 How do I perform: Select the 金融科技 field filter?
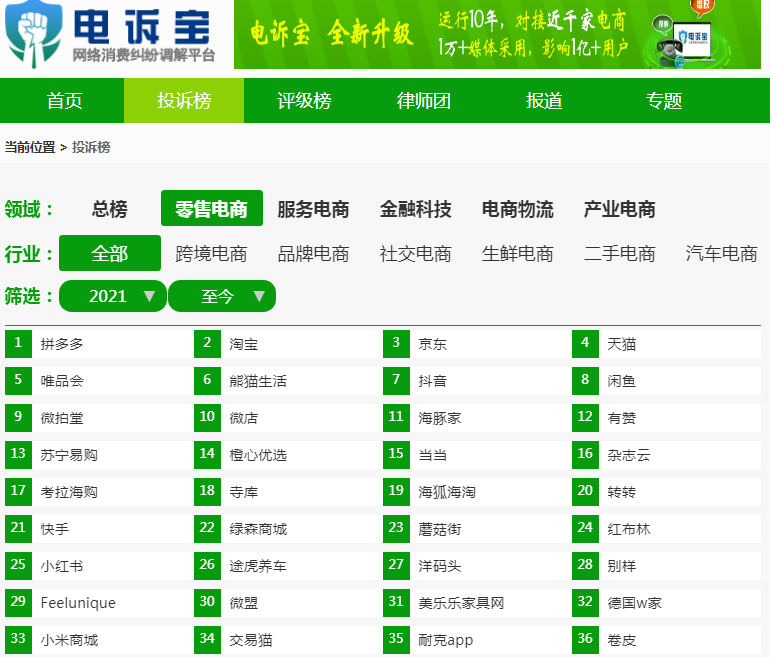[x=415, y=209]
